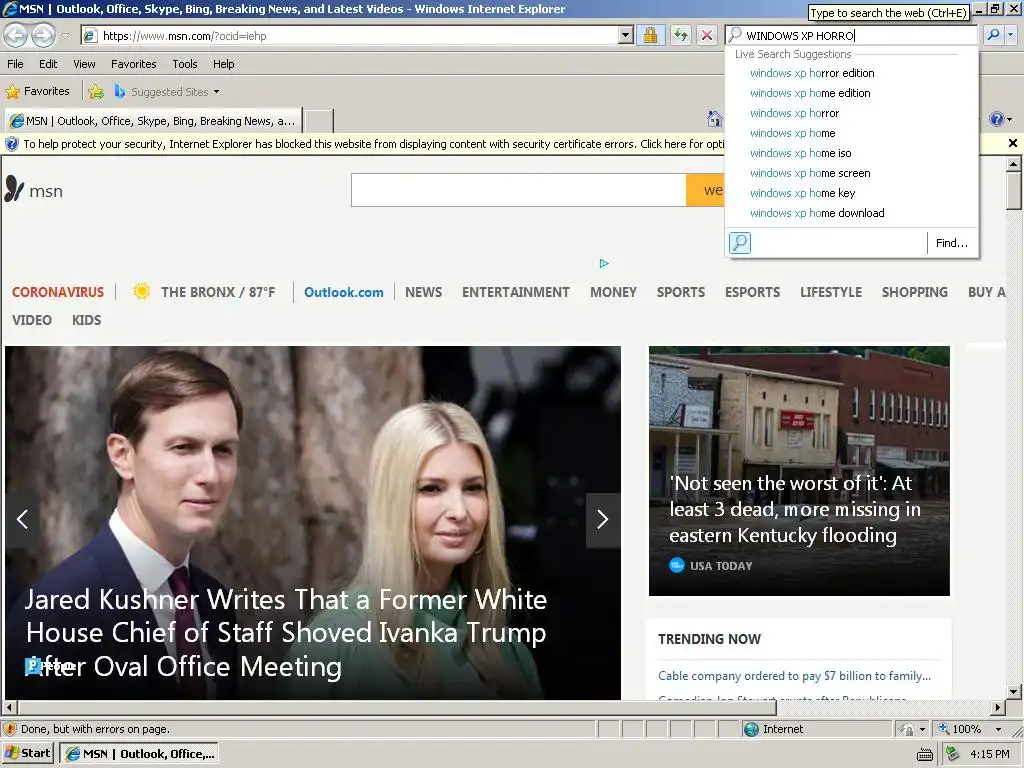Viewport: 1024px width, 768px height.
Task: Open a new blank tab
Action: pos(319,121)
